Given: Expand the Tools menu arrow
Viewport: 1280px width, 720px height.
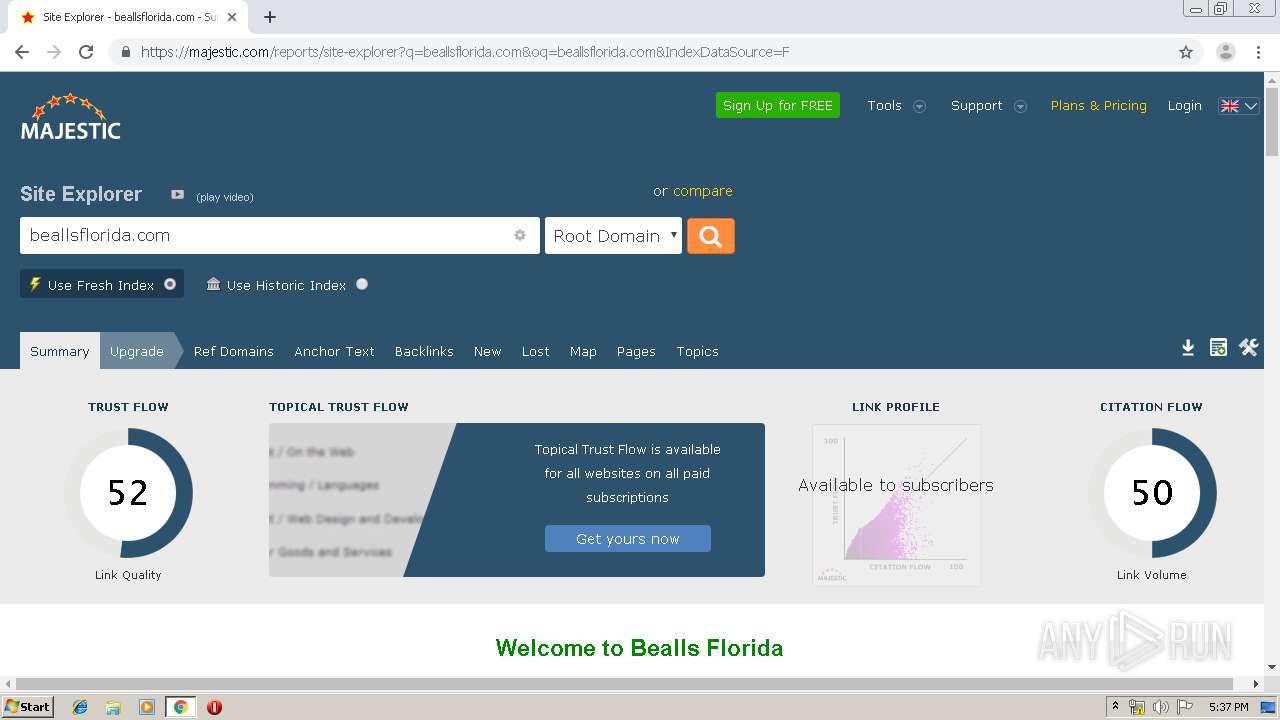Looking at the screenshot, I should [x=920, y=106].
